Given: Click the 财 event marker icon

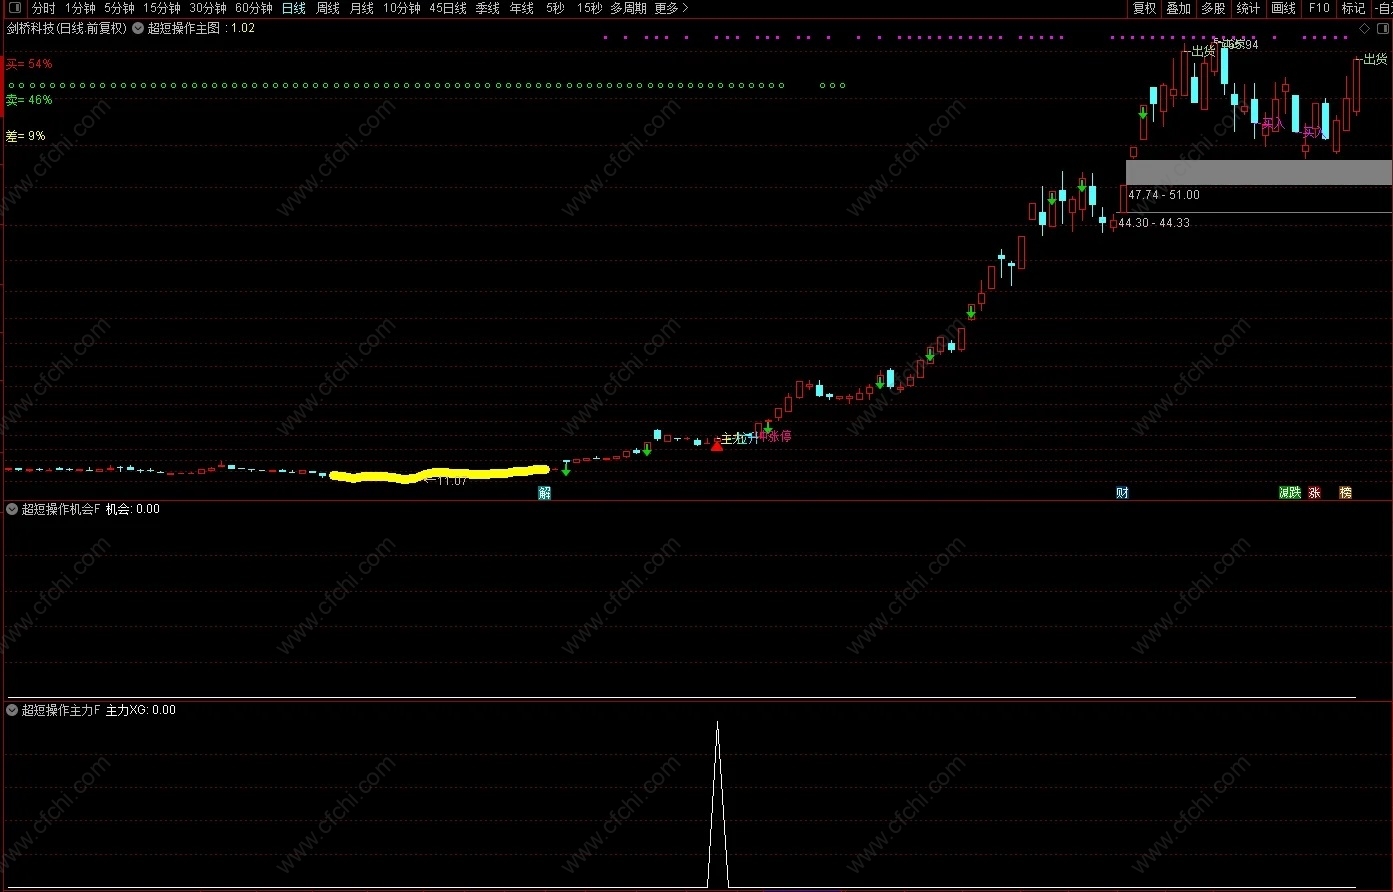Looking at the screenshot, I should pyautogui.click(x=1122, y=492).
